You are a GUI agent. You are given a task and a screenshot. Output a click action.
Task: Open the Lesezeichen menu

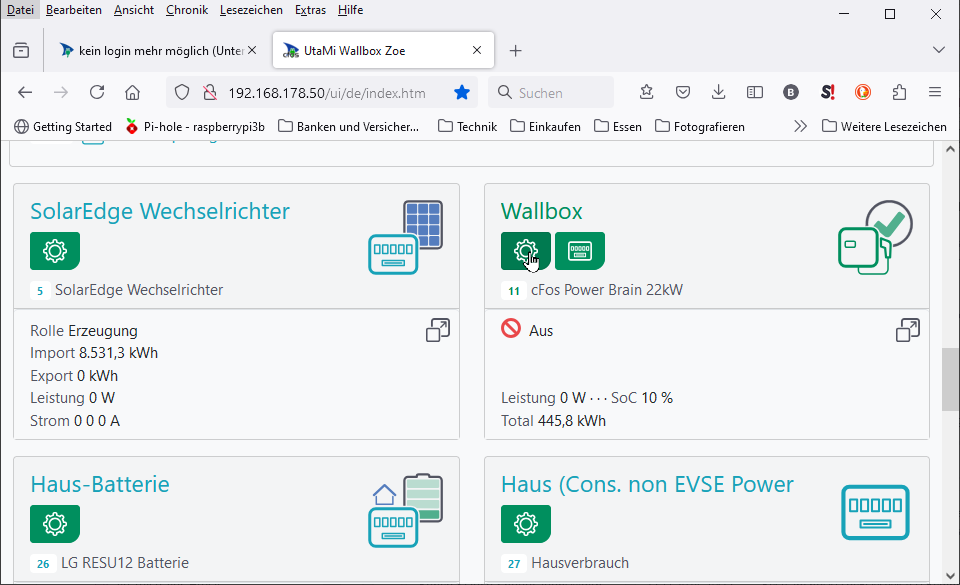click(251, 10)
